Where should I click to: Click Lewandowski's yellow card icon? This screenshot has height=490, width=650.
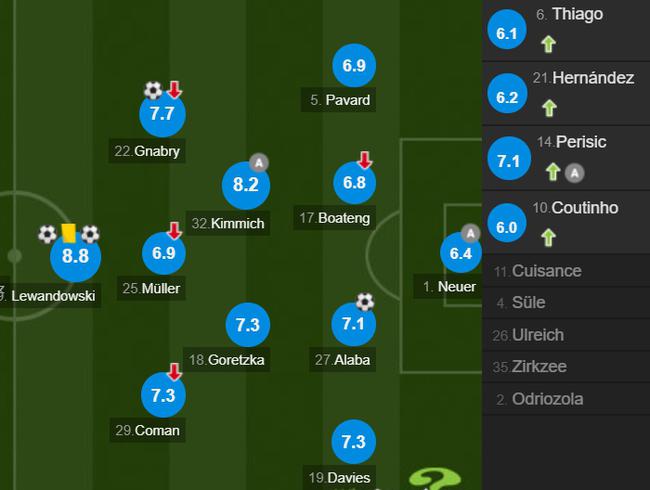68,233
